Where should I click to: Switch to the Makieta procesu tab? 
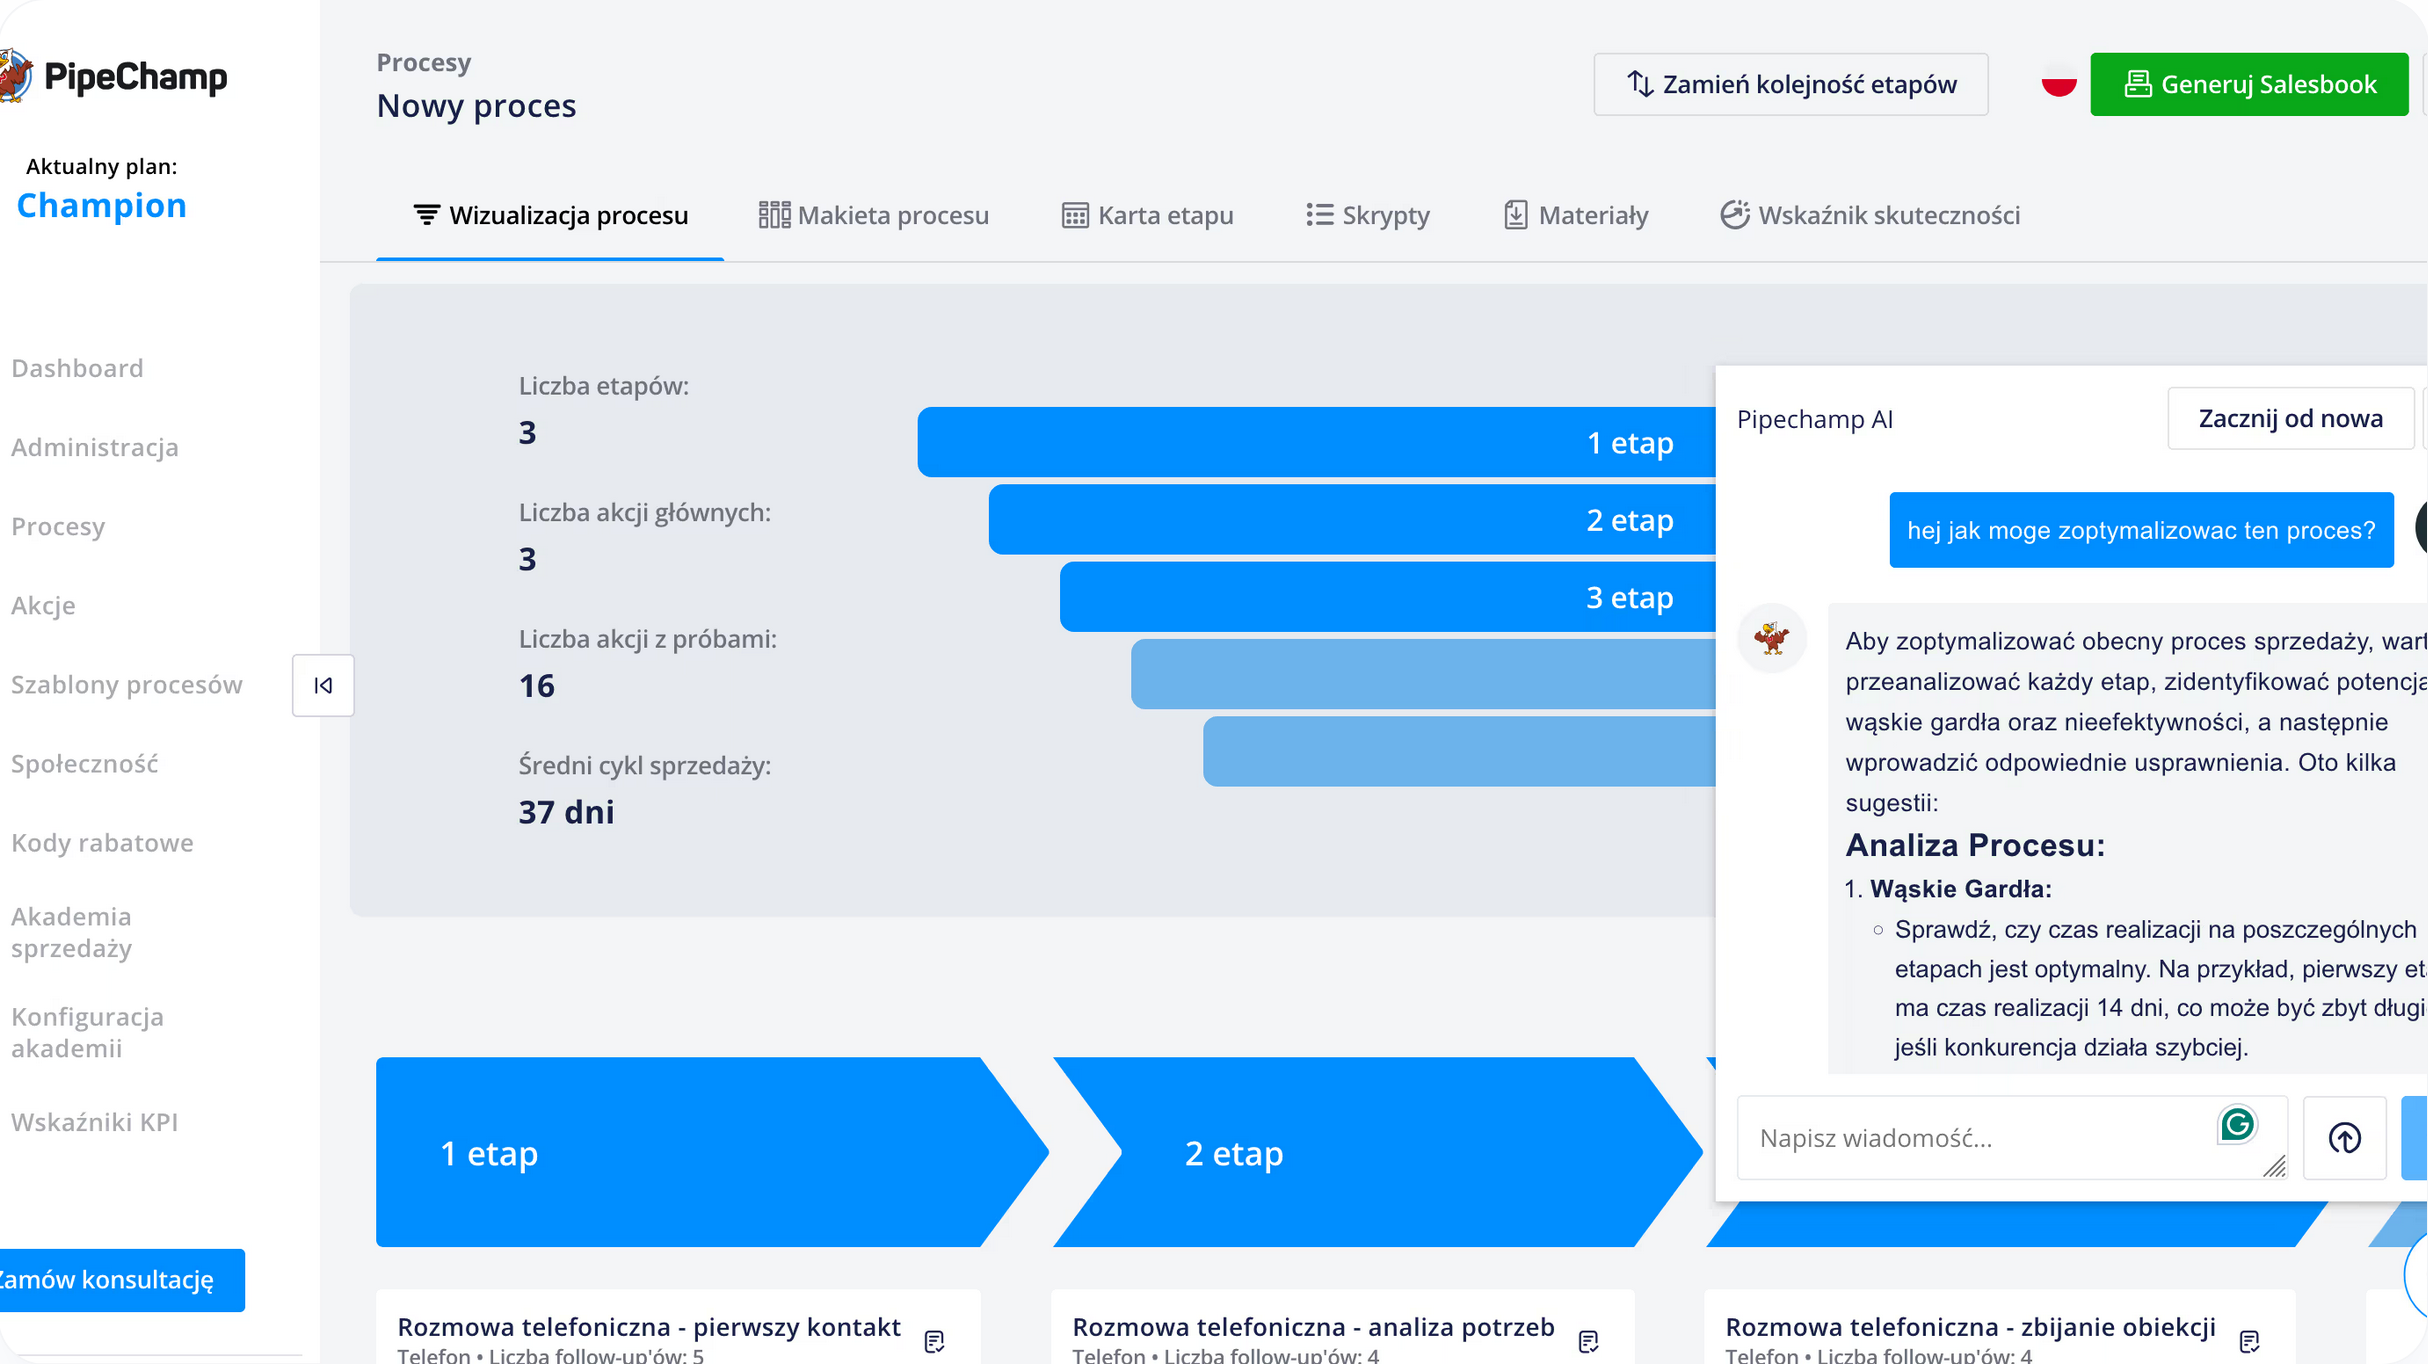(x=873, y=215)
